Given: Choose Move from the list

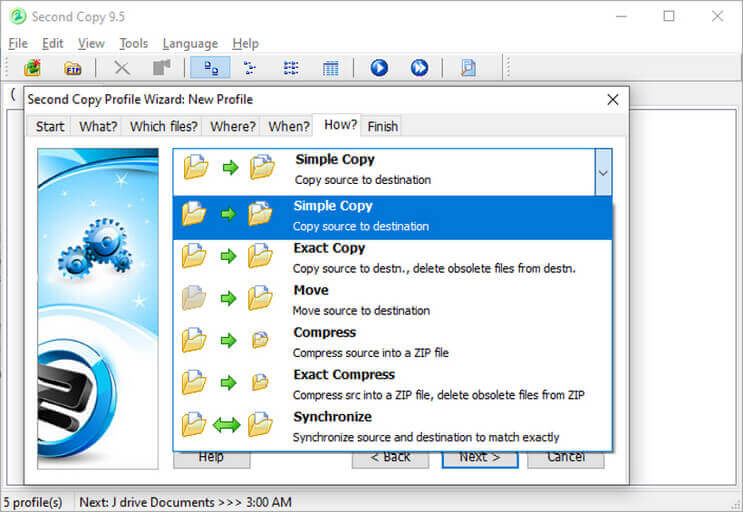Looking at the screenshot, I should 392,301.
